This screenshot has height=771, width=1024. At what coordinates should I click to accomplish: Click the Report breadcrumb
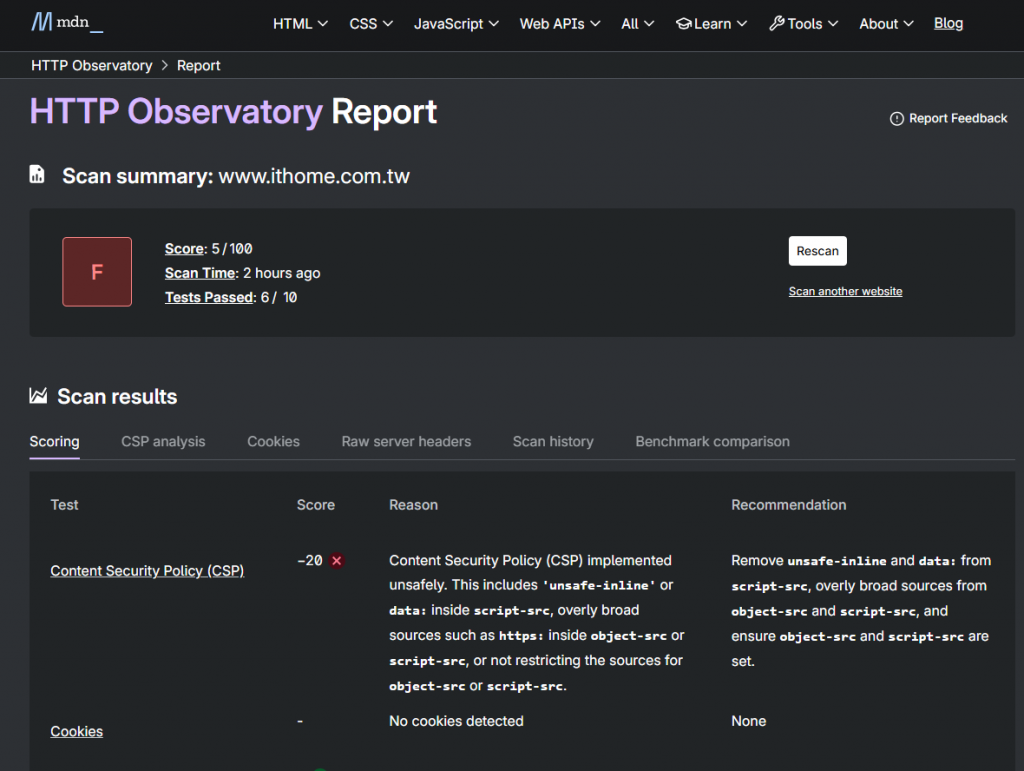point(199,65)
